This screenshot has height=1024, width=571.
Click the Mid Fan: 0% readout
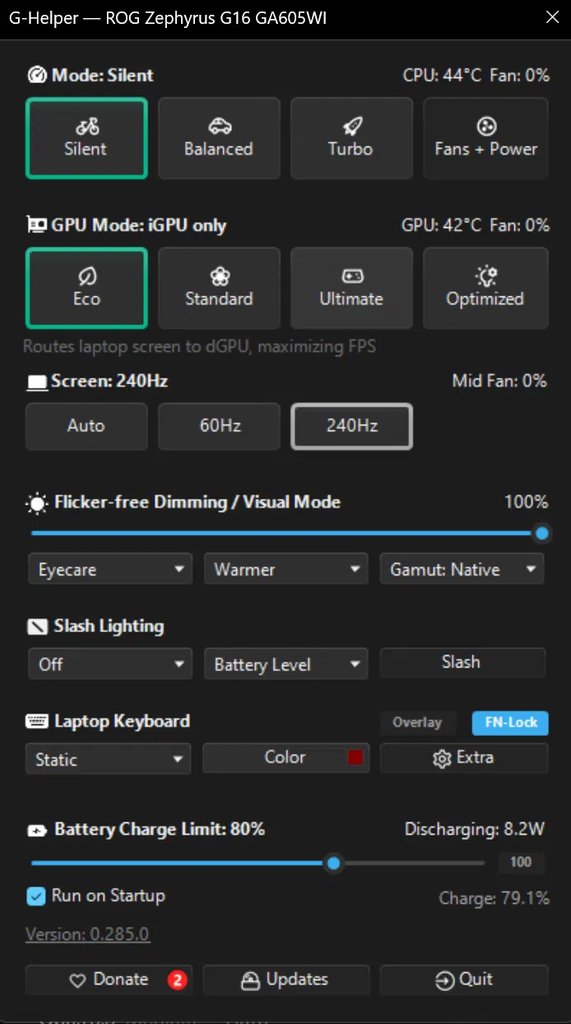point(500,381)
